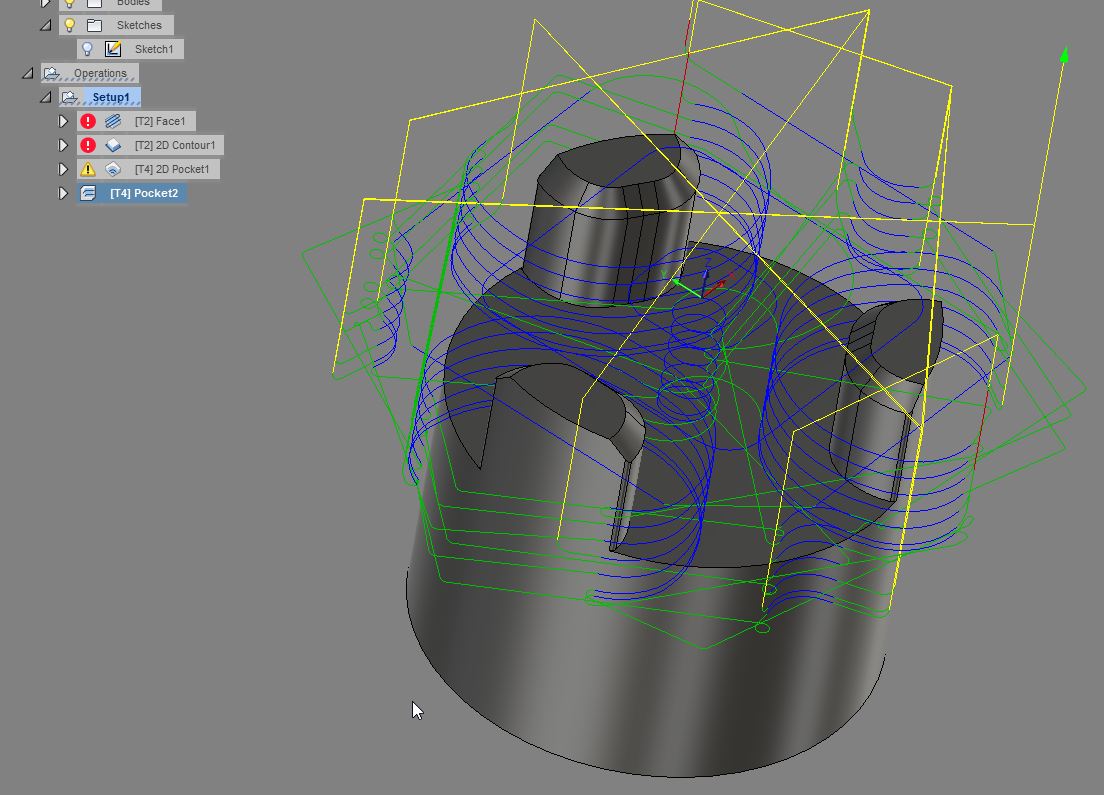Toggle Sketch1 visibility light bulb
This screenshot has height=795, width=1104.
click(x=88, y=49)
